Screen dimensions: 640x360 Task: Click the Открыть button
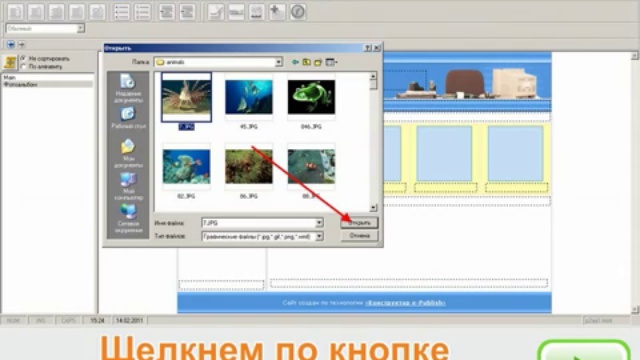coord(359,223)
